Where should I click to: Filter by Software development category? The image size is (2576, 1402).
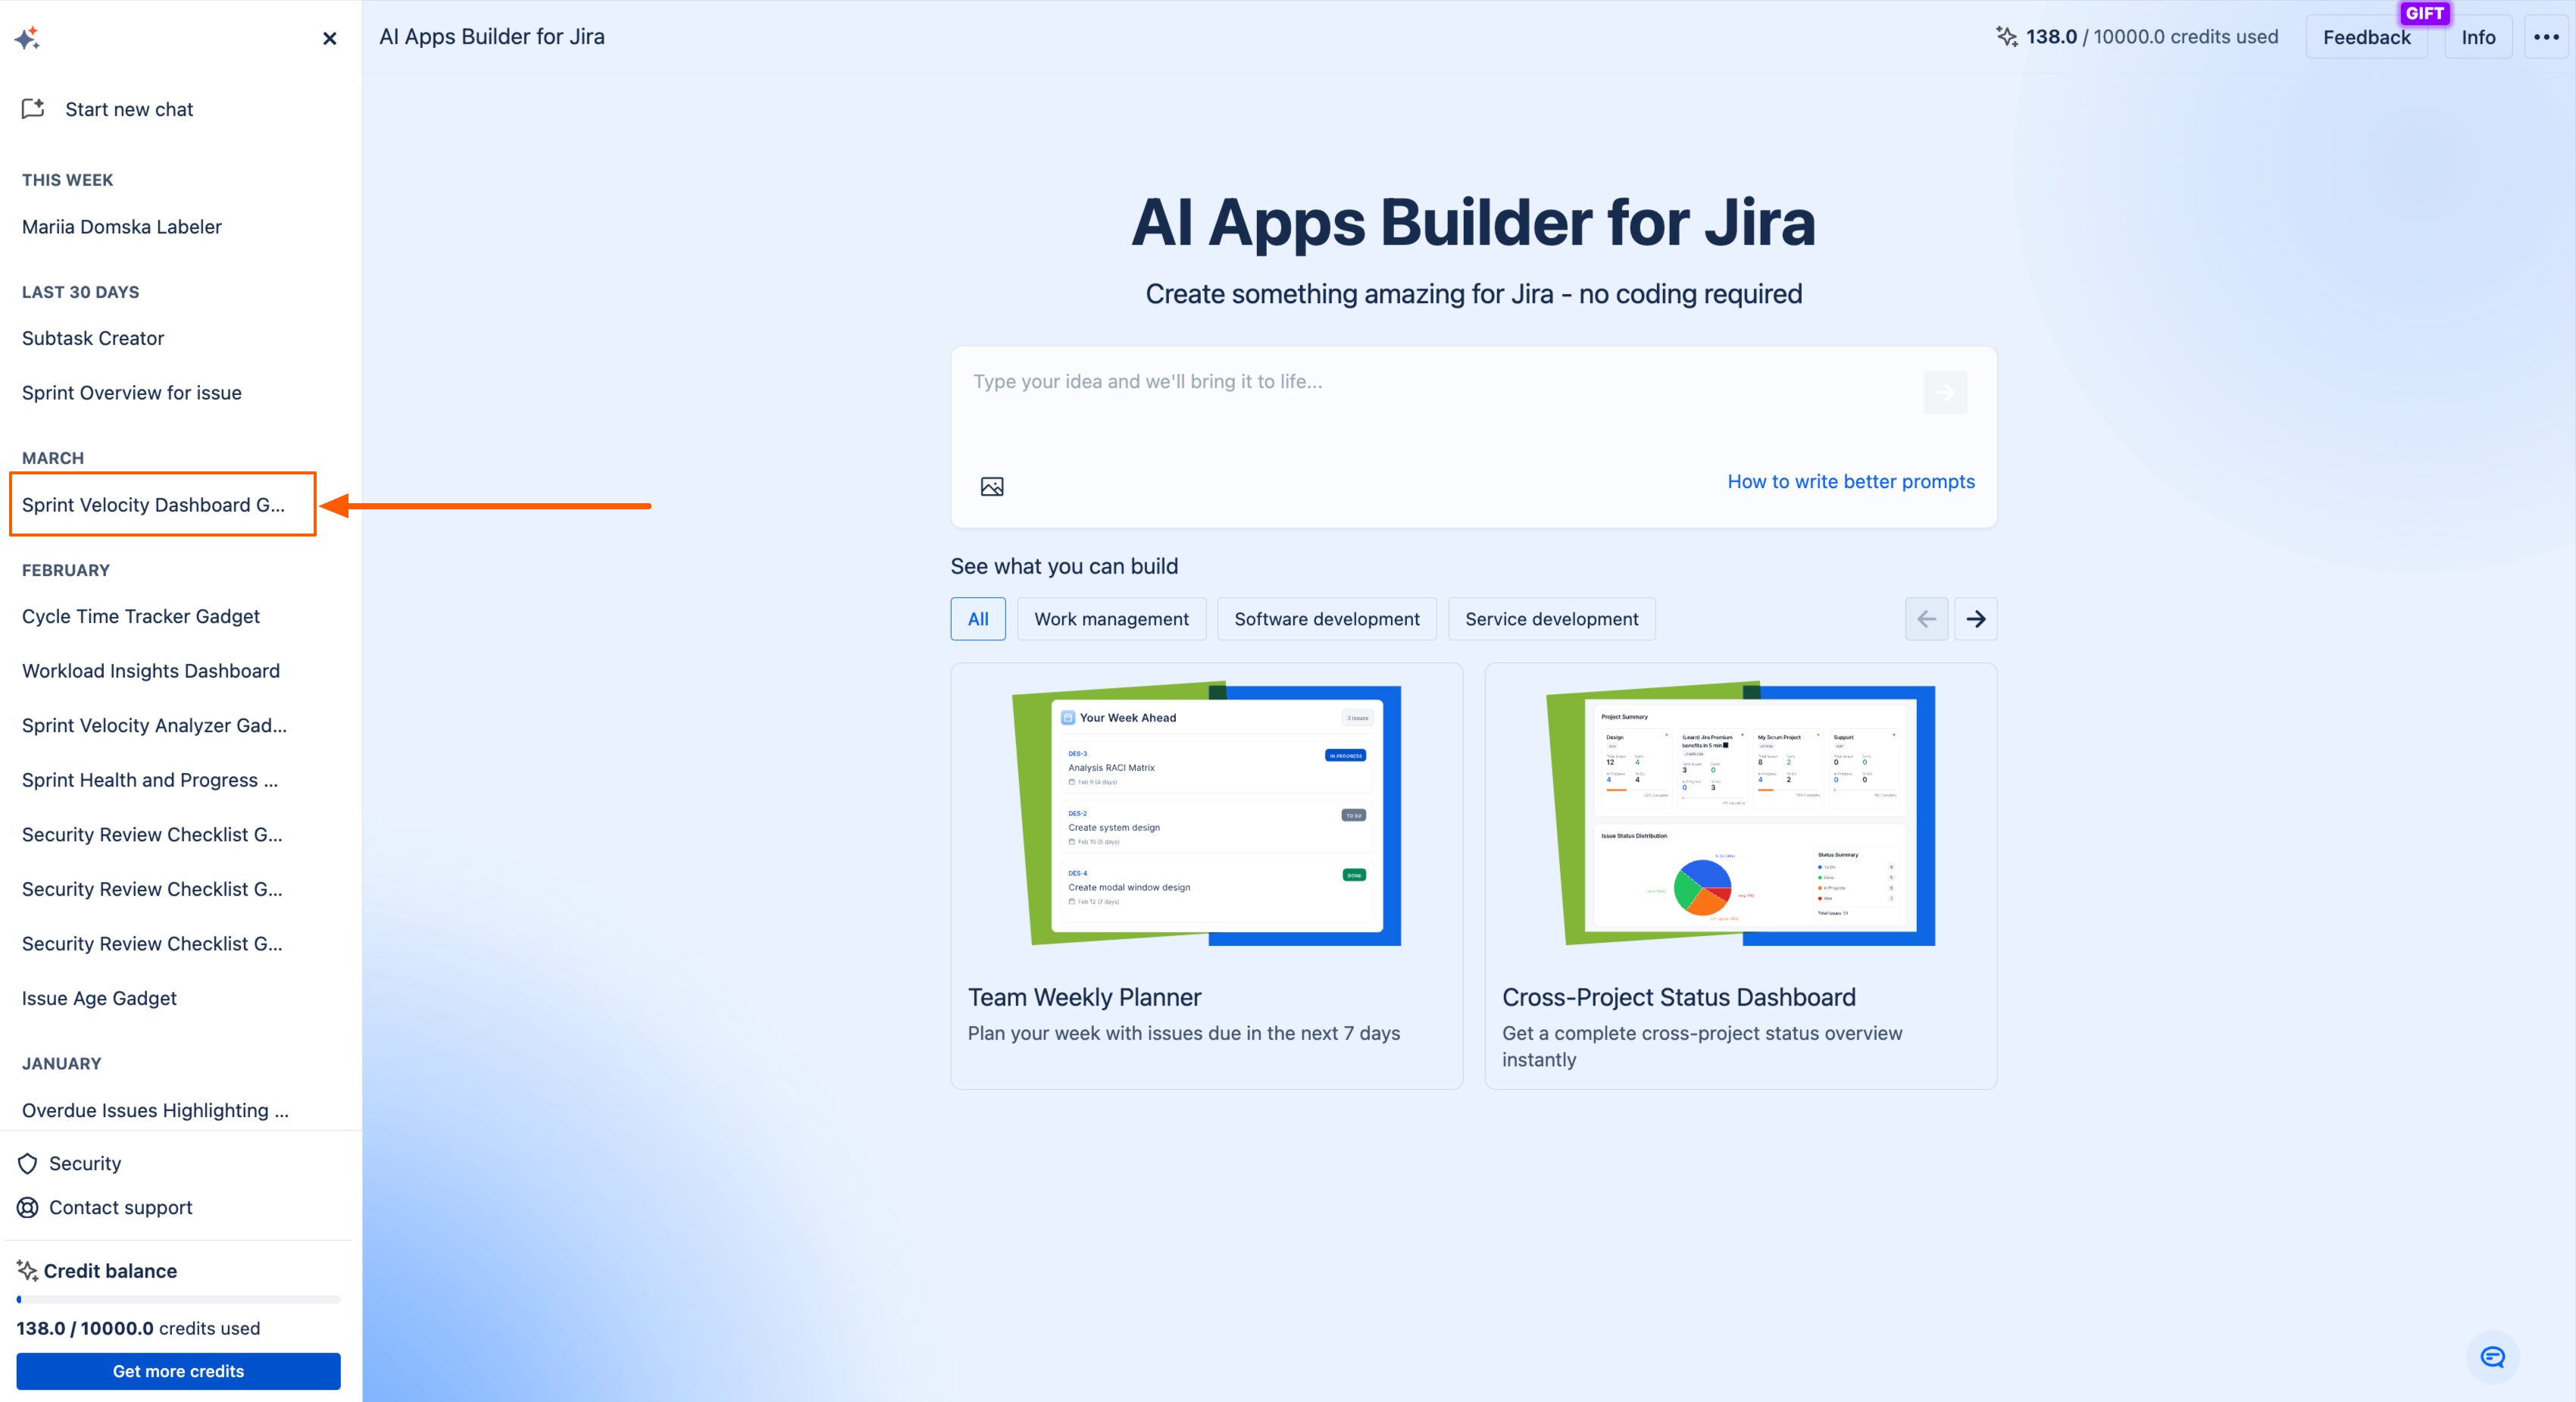[1327, 619]
